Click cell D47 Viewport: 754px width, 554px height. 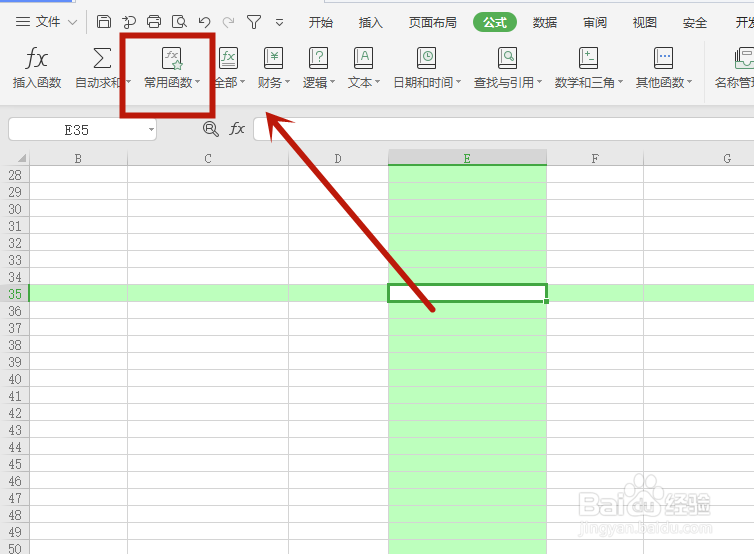point(338,497)
